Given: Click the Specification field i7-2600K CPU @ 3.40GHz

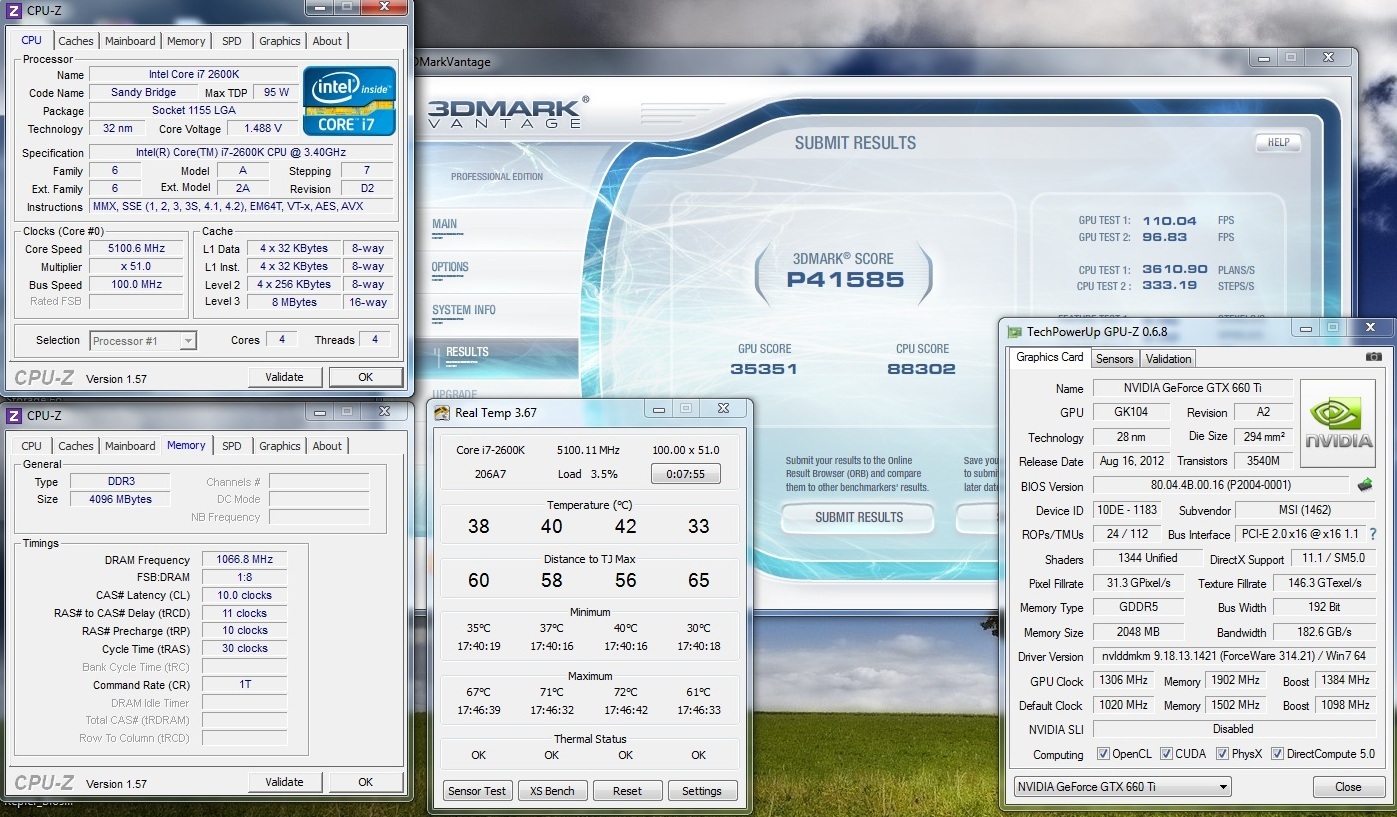Looking at the screenshot, I should 241,152.
